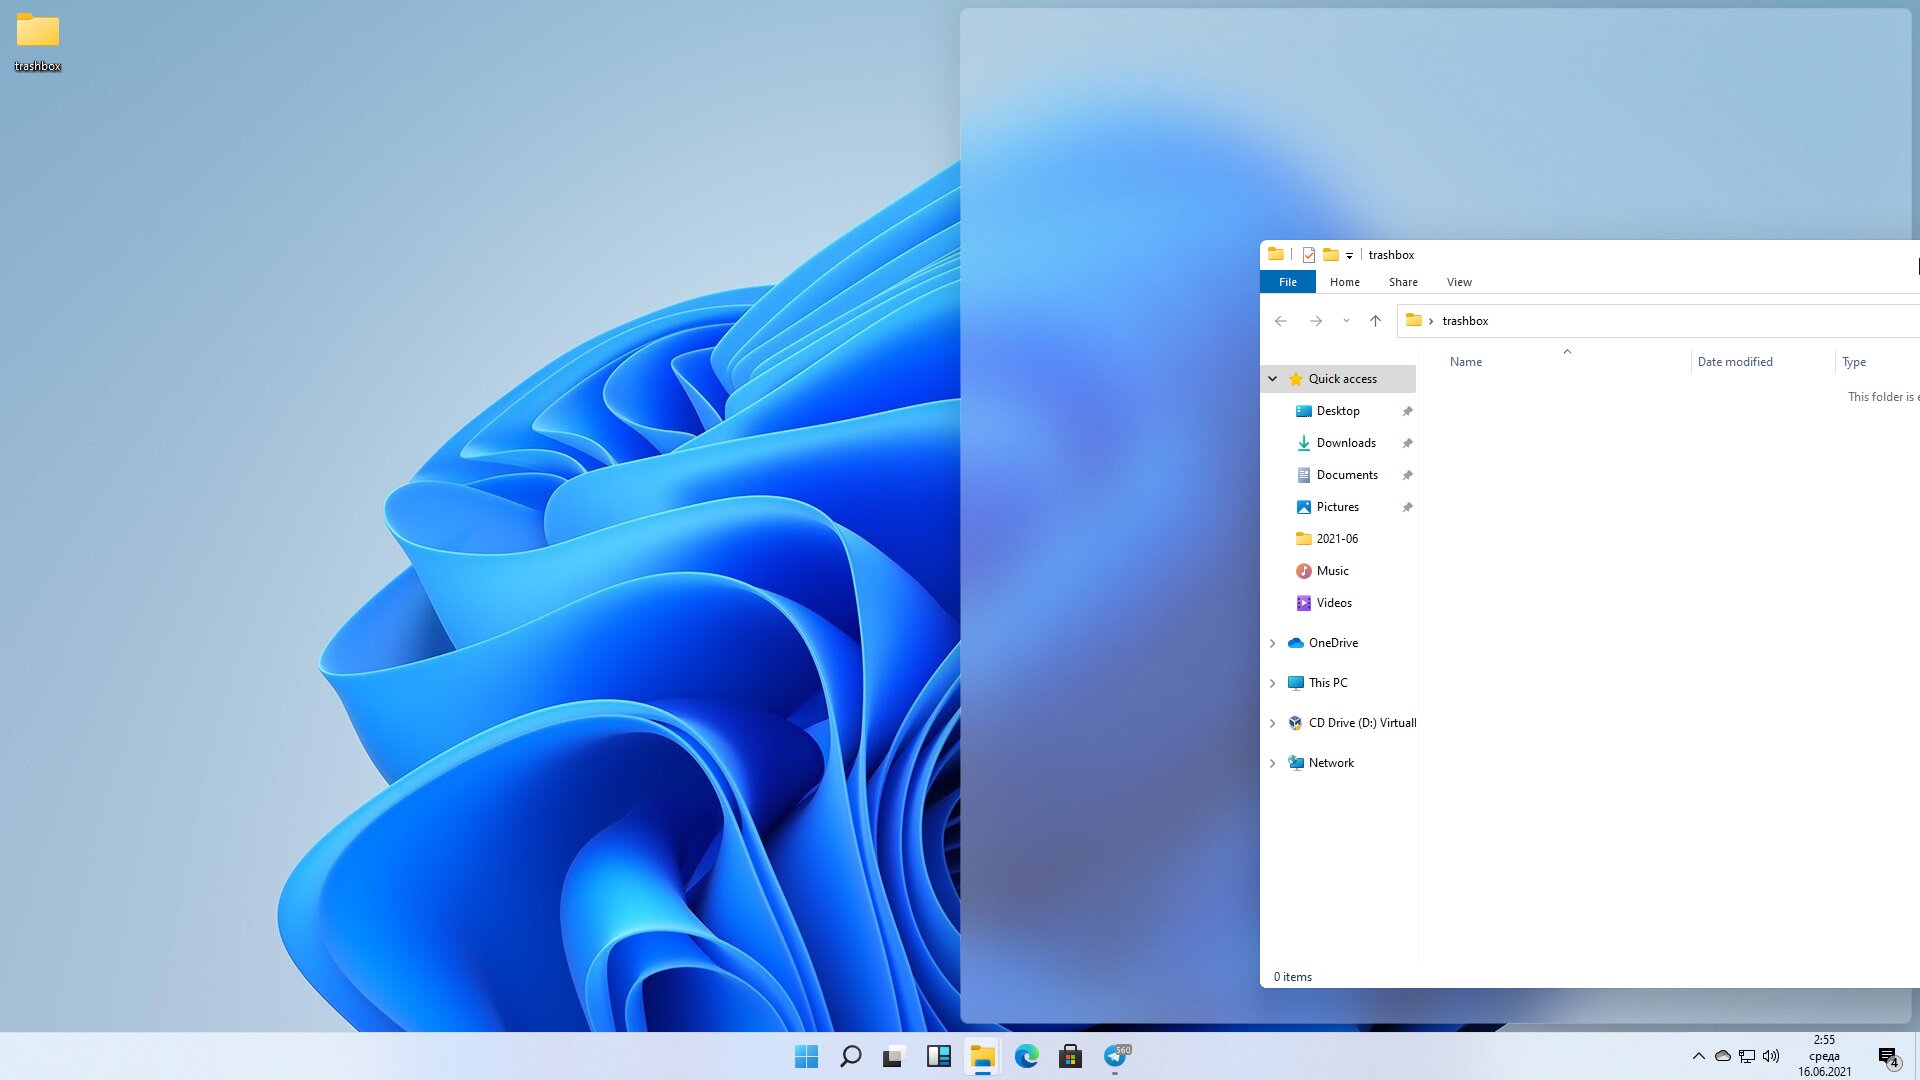Click the New folder icon in quick access toolbar
This screenshot has width=1920, height=1080.
[1330, 255]
